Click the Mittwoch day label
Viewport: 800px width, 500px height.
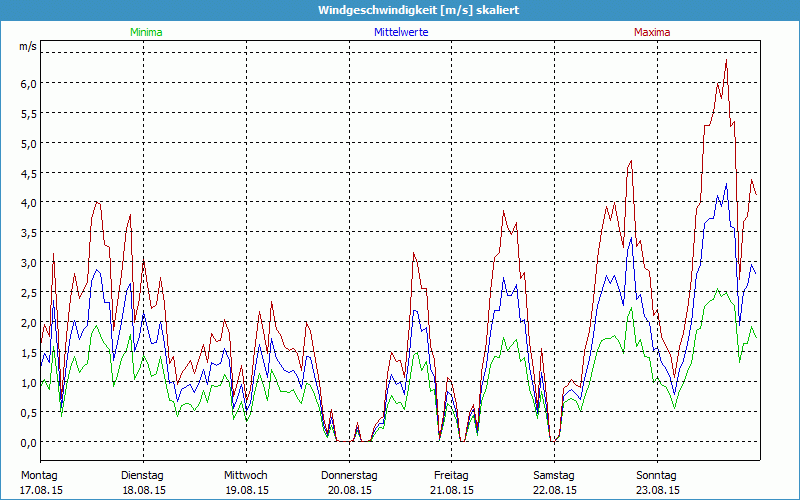click(x=245, y=476)
